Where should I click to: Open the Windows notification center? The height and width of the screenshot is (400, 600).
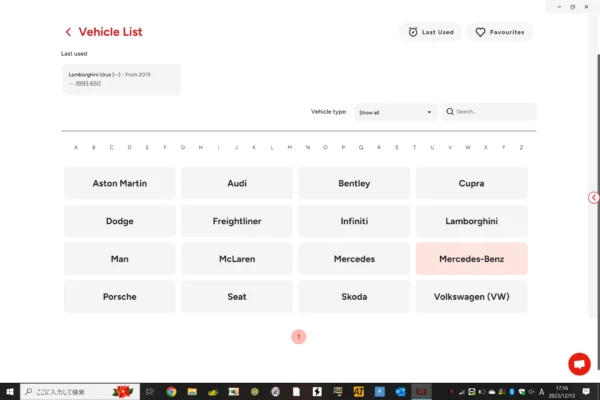coord(586,392)
